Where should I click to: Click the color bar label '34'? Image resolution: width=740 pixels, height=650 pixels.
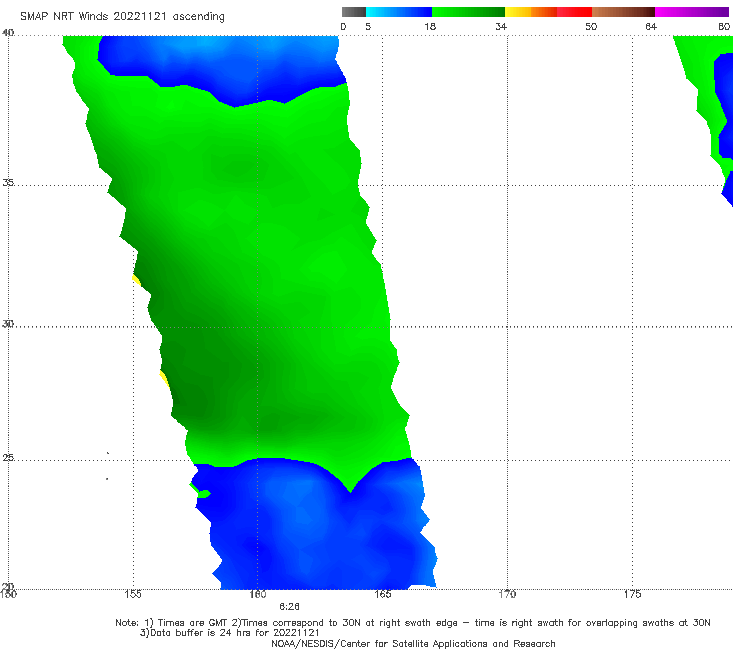[501, 27]
